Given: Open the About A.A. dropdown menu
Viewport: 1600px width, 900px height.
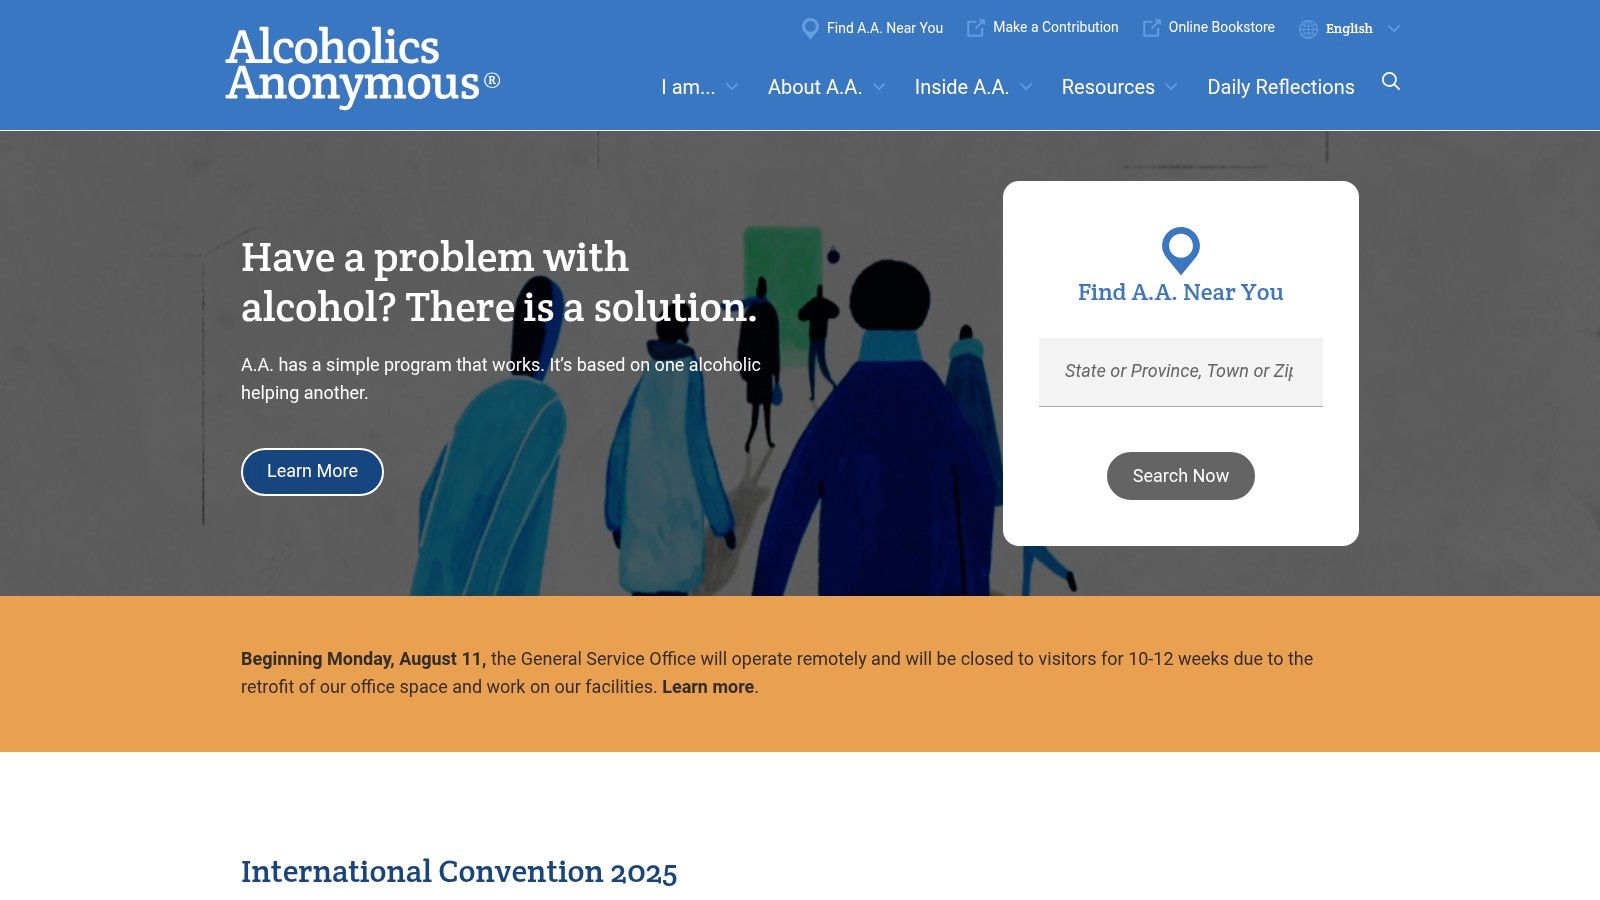Looking at the screenshot, I should [815, 87].
